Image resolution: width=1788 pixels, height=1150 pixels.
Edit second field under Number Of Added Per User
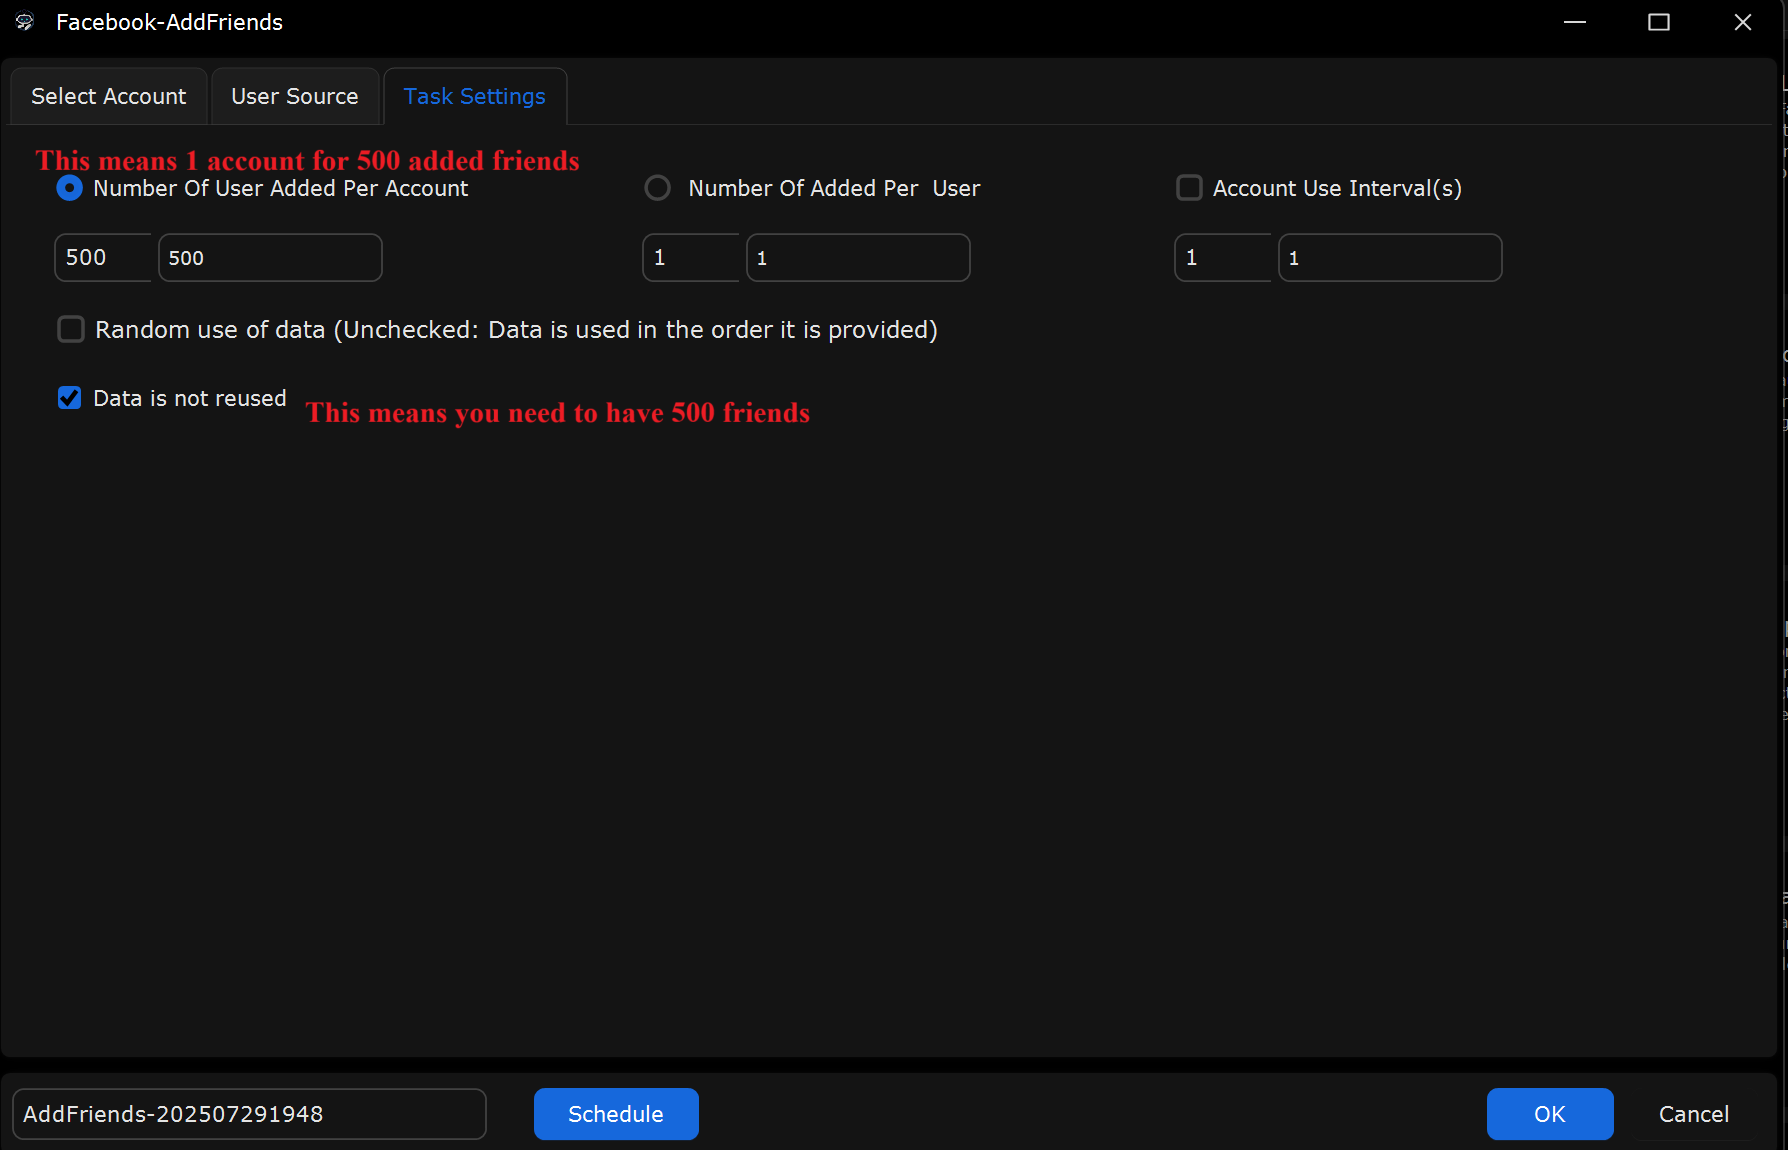point(858,258)
